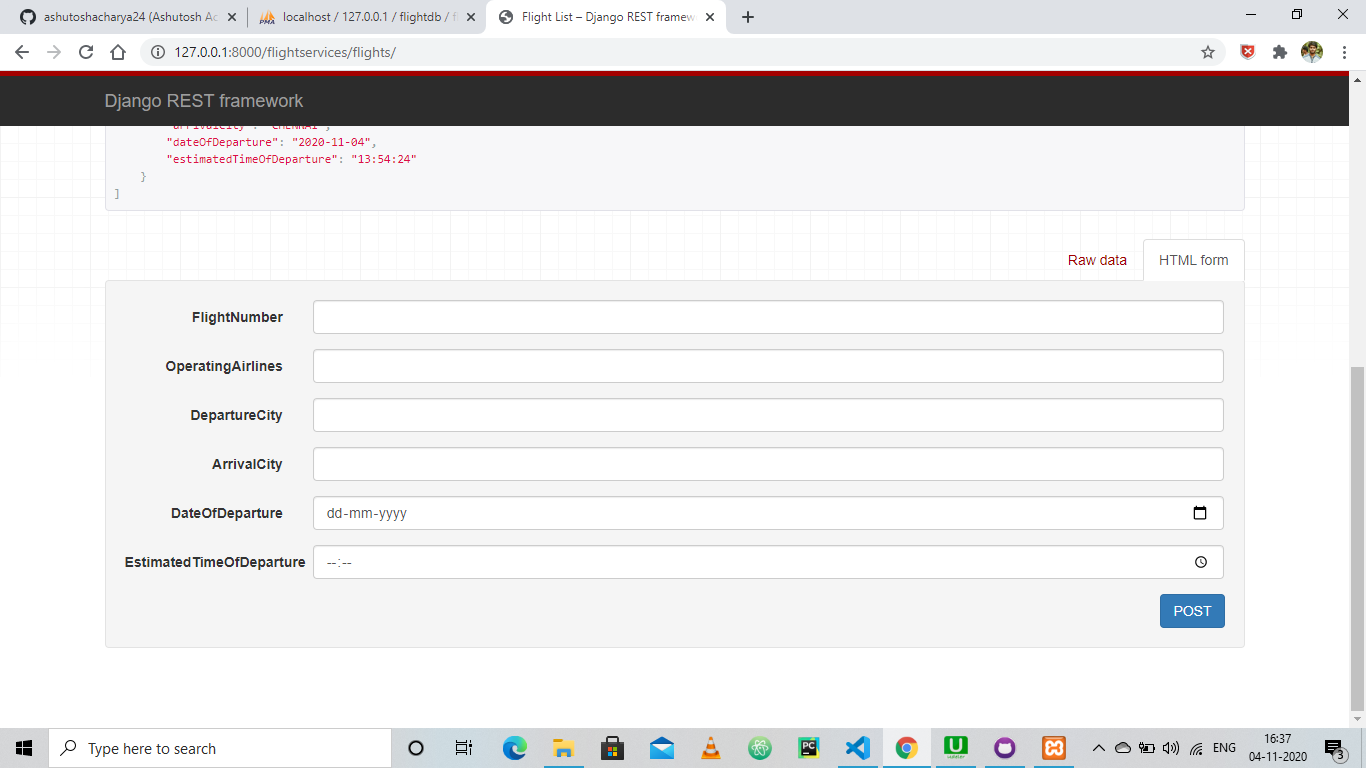Close the Flight List browser tab
1366x768 pixels.
pyautogui.click(x=710, y=17)
